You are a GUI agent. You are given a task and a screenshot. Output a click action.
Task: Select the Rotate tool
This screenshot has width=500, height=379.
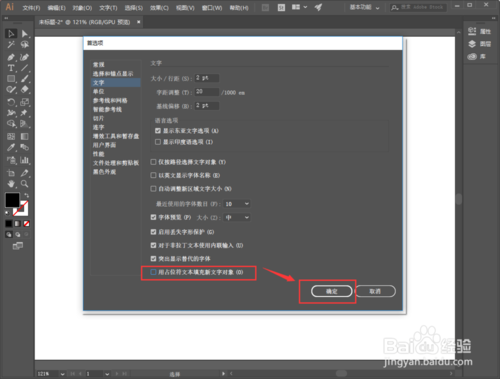(x=11, y=102)
